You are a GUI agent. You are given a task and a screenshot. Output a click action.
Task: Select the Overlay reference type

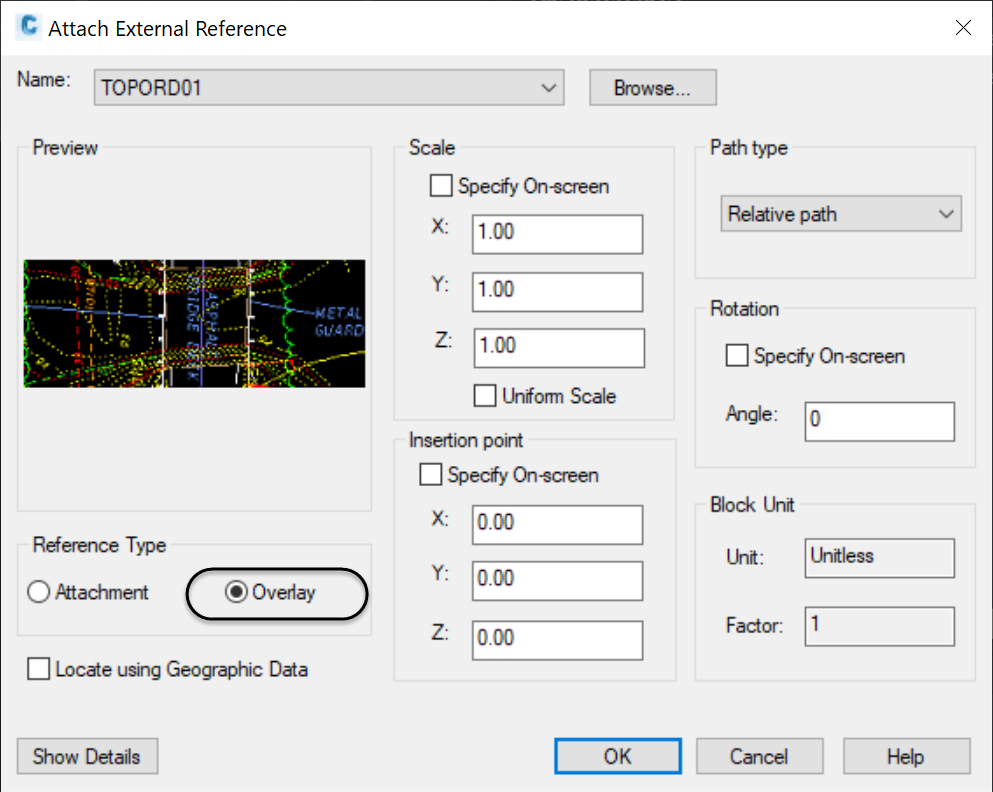[x=237, y=593]
